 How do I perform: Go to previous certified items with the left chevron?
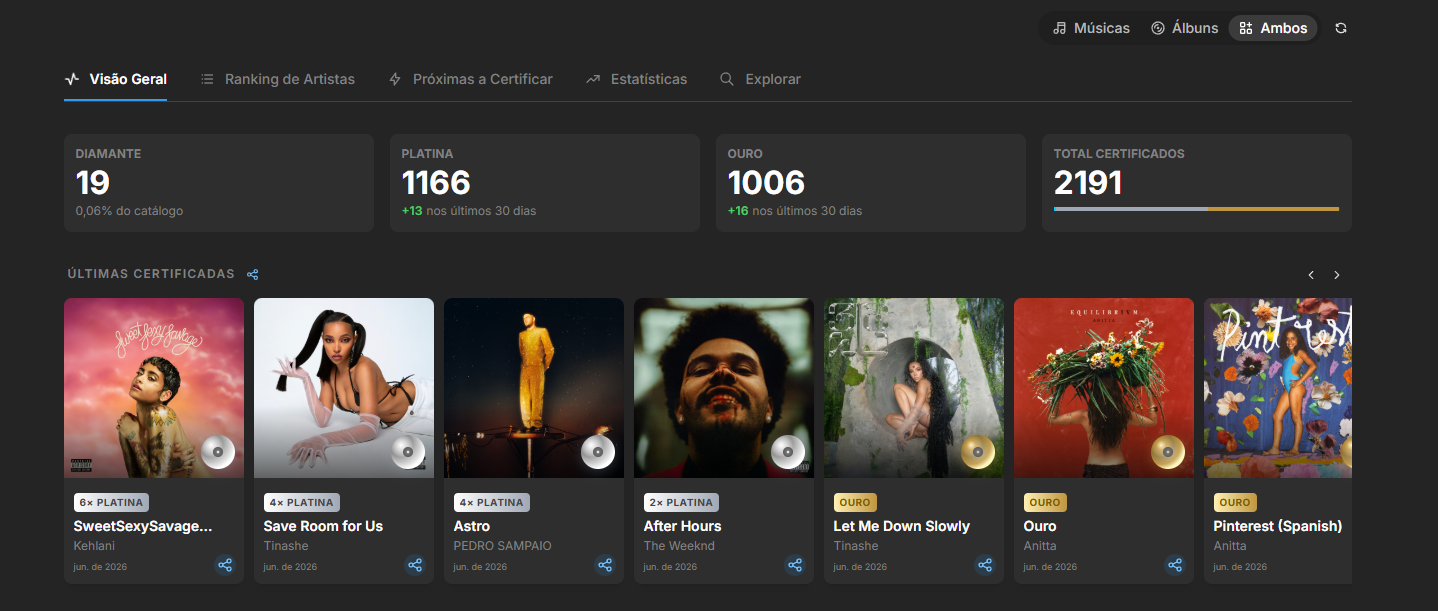click(x=1311, y=275)
